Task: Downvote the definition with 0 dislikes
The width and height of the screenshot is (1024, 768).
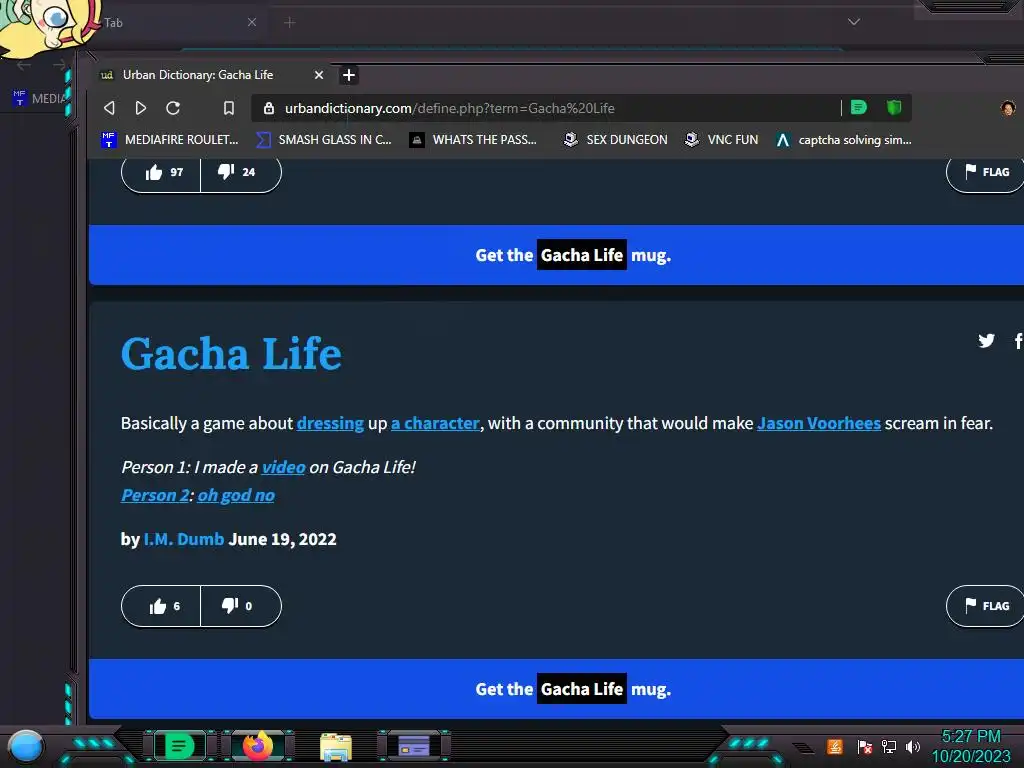Action: (240, 606)
